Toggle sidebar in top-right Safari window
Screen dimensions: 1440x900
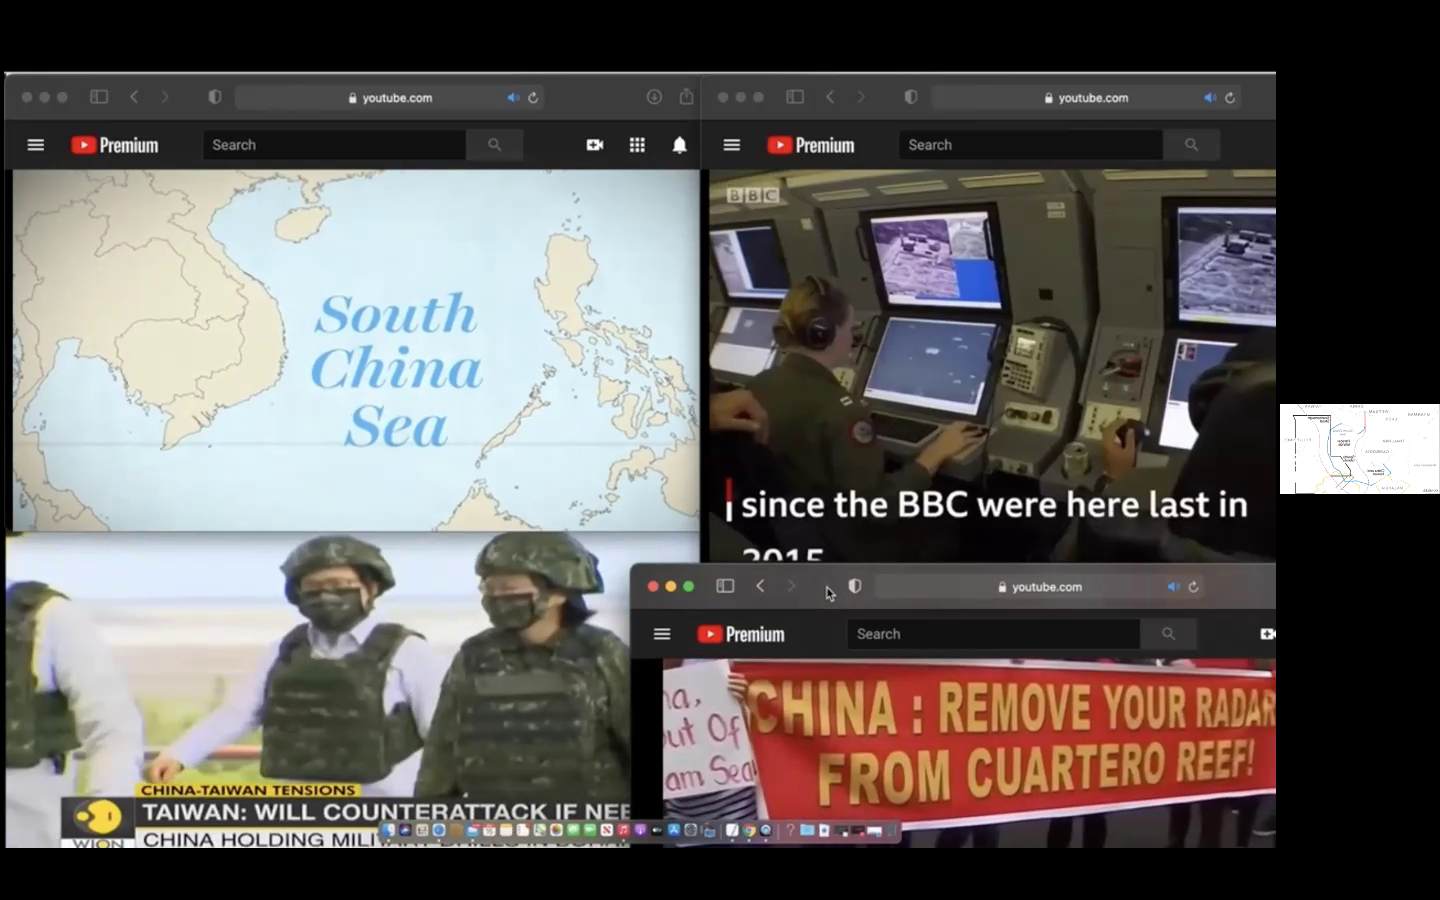tap(795, 97)
